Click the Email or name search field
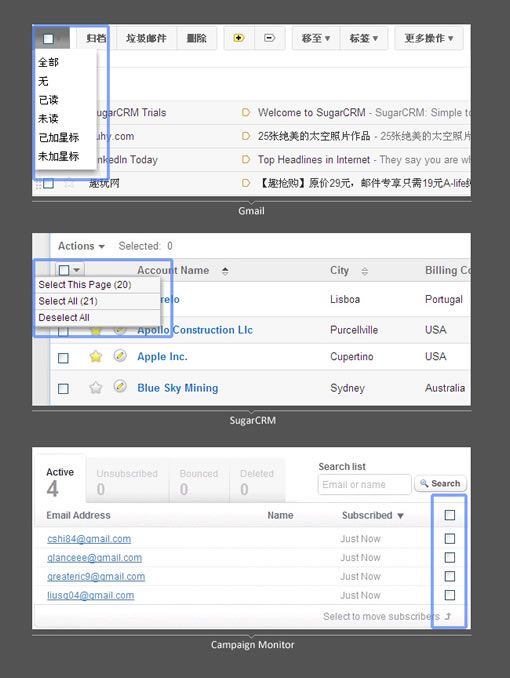 click(x=364, y=484)
